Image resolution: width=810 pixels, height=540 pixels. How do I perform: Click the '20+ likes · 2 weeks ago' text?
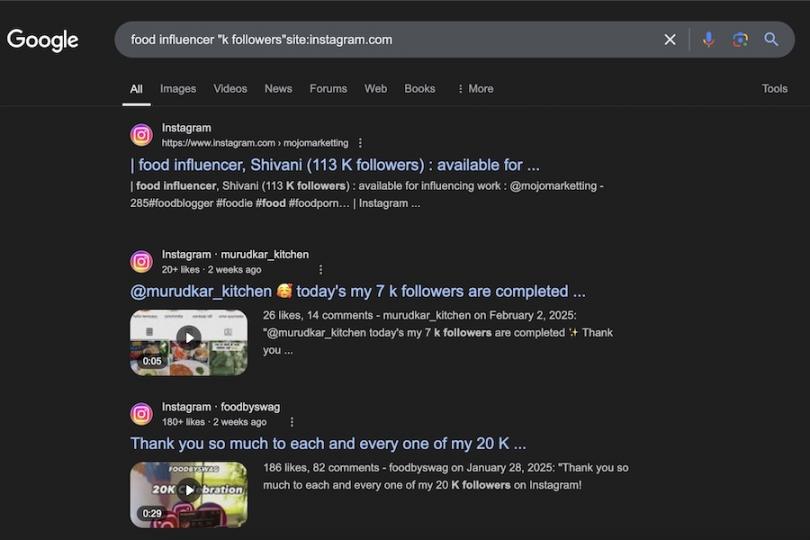pyautogui.click(x=211, y=270)
